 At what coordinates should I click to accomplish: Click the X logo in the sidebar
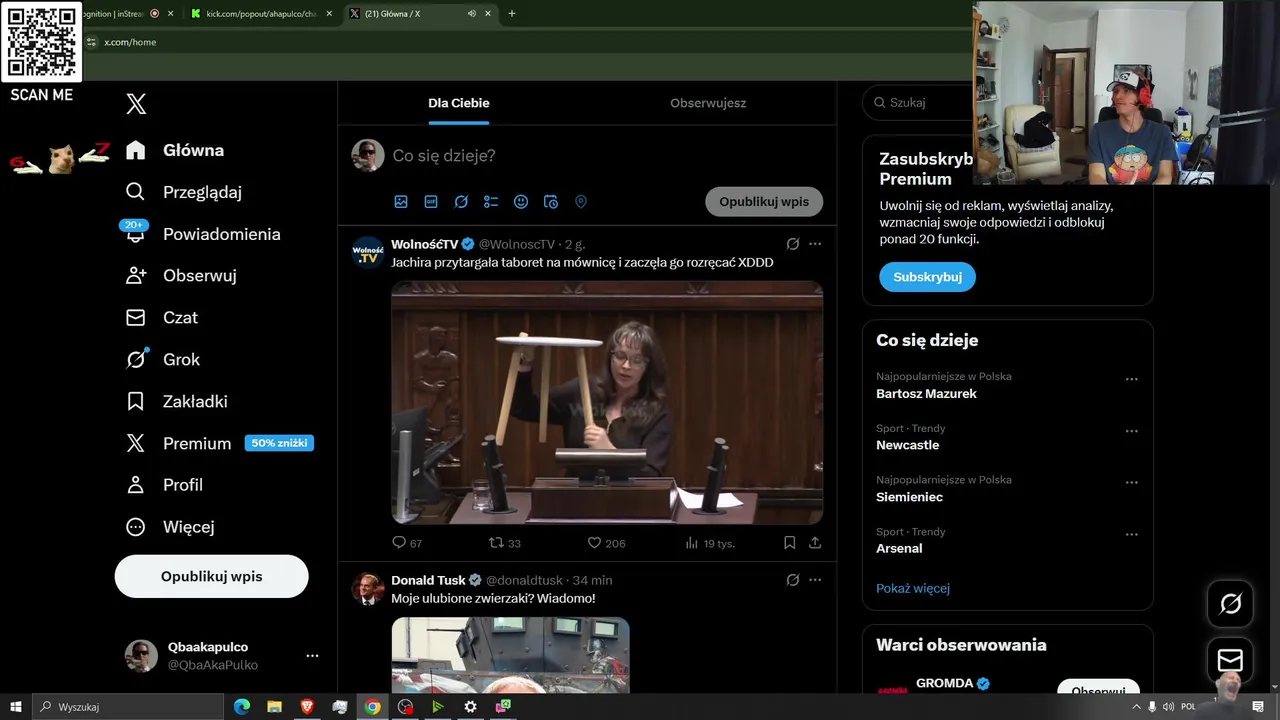136,104
